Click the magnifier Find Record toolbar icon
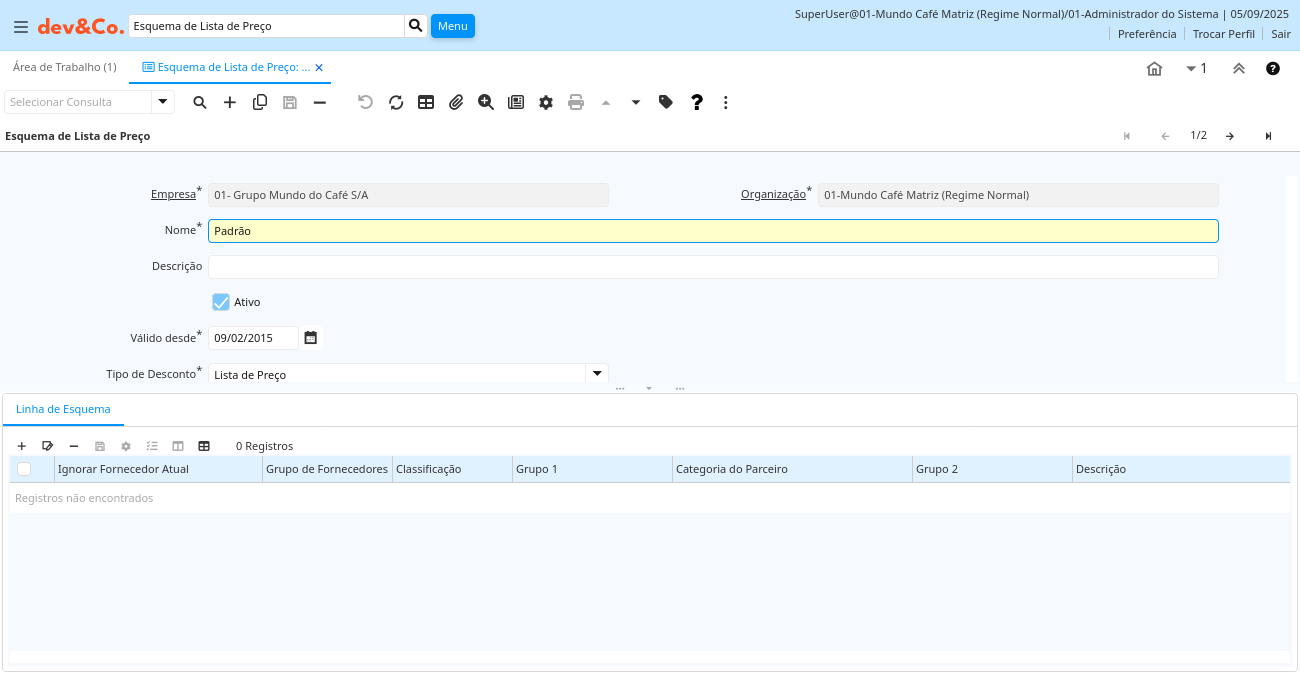 pyautogui.click(x=200, y=102)
